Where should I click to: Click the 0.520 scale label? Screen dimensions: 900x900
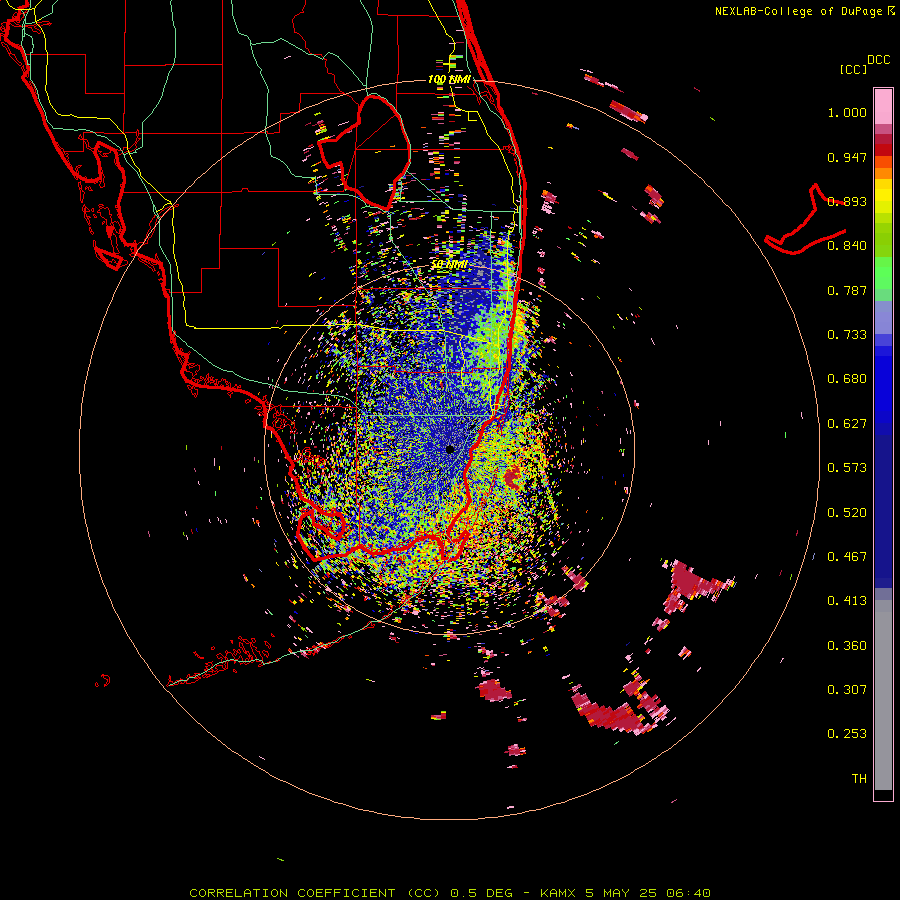847,513
